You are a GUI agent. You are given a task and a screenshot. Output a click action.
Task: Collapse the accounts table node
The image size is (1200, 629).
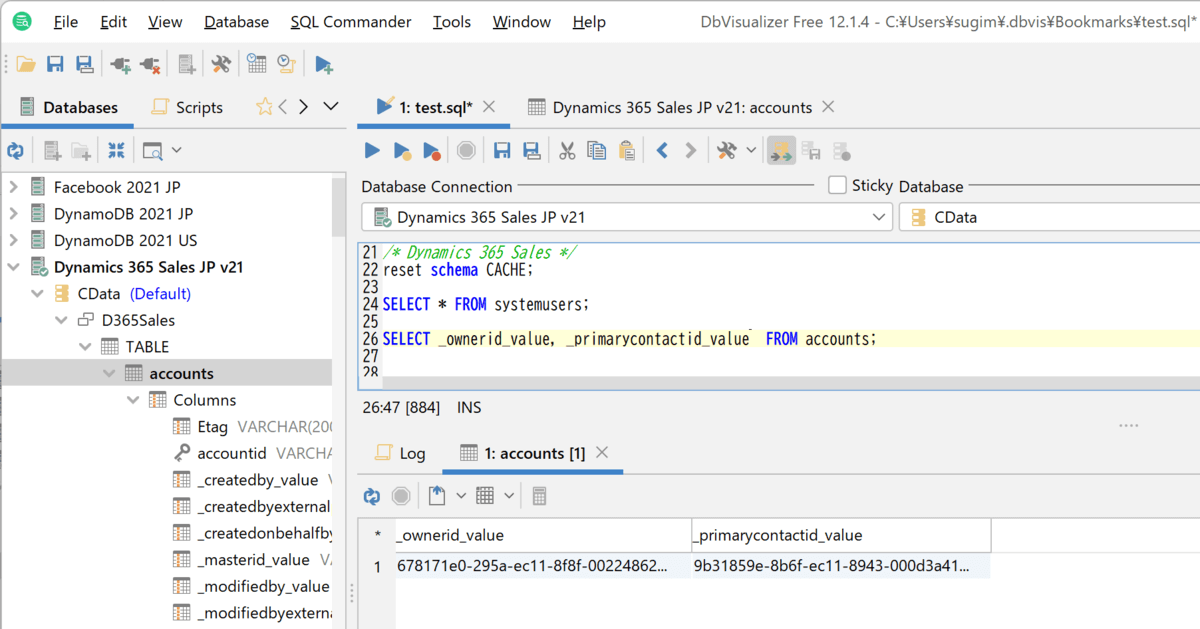(x=109, y=373)
